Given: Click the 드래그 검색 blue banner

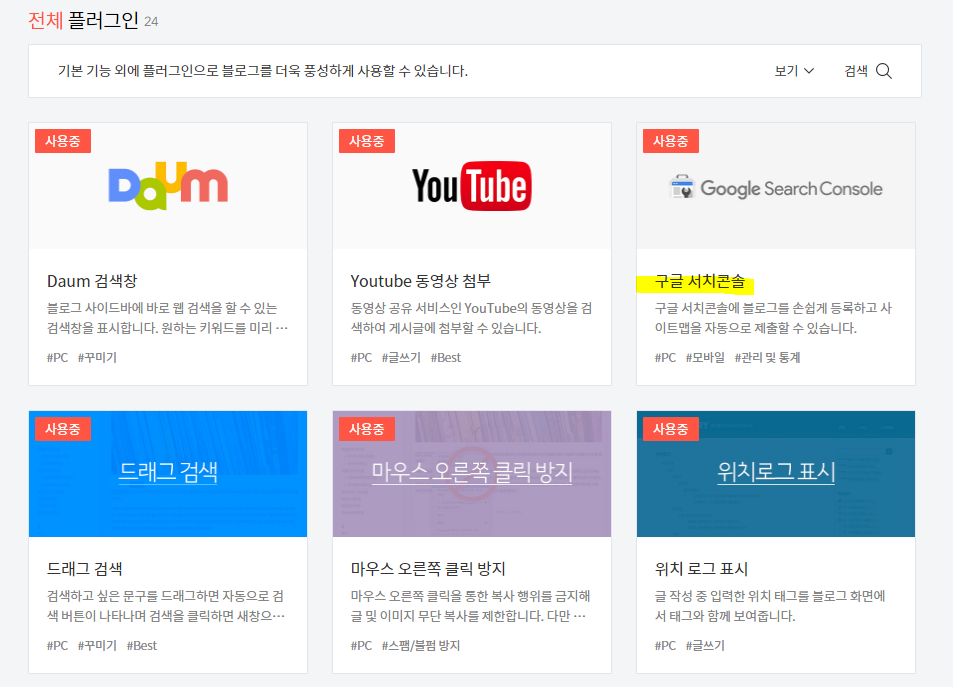Looking at the screenshot, I should (x=168, y=474).
